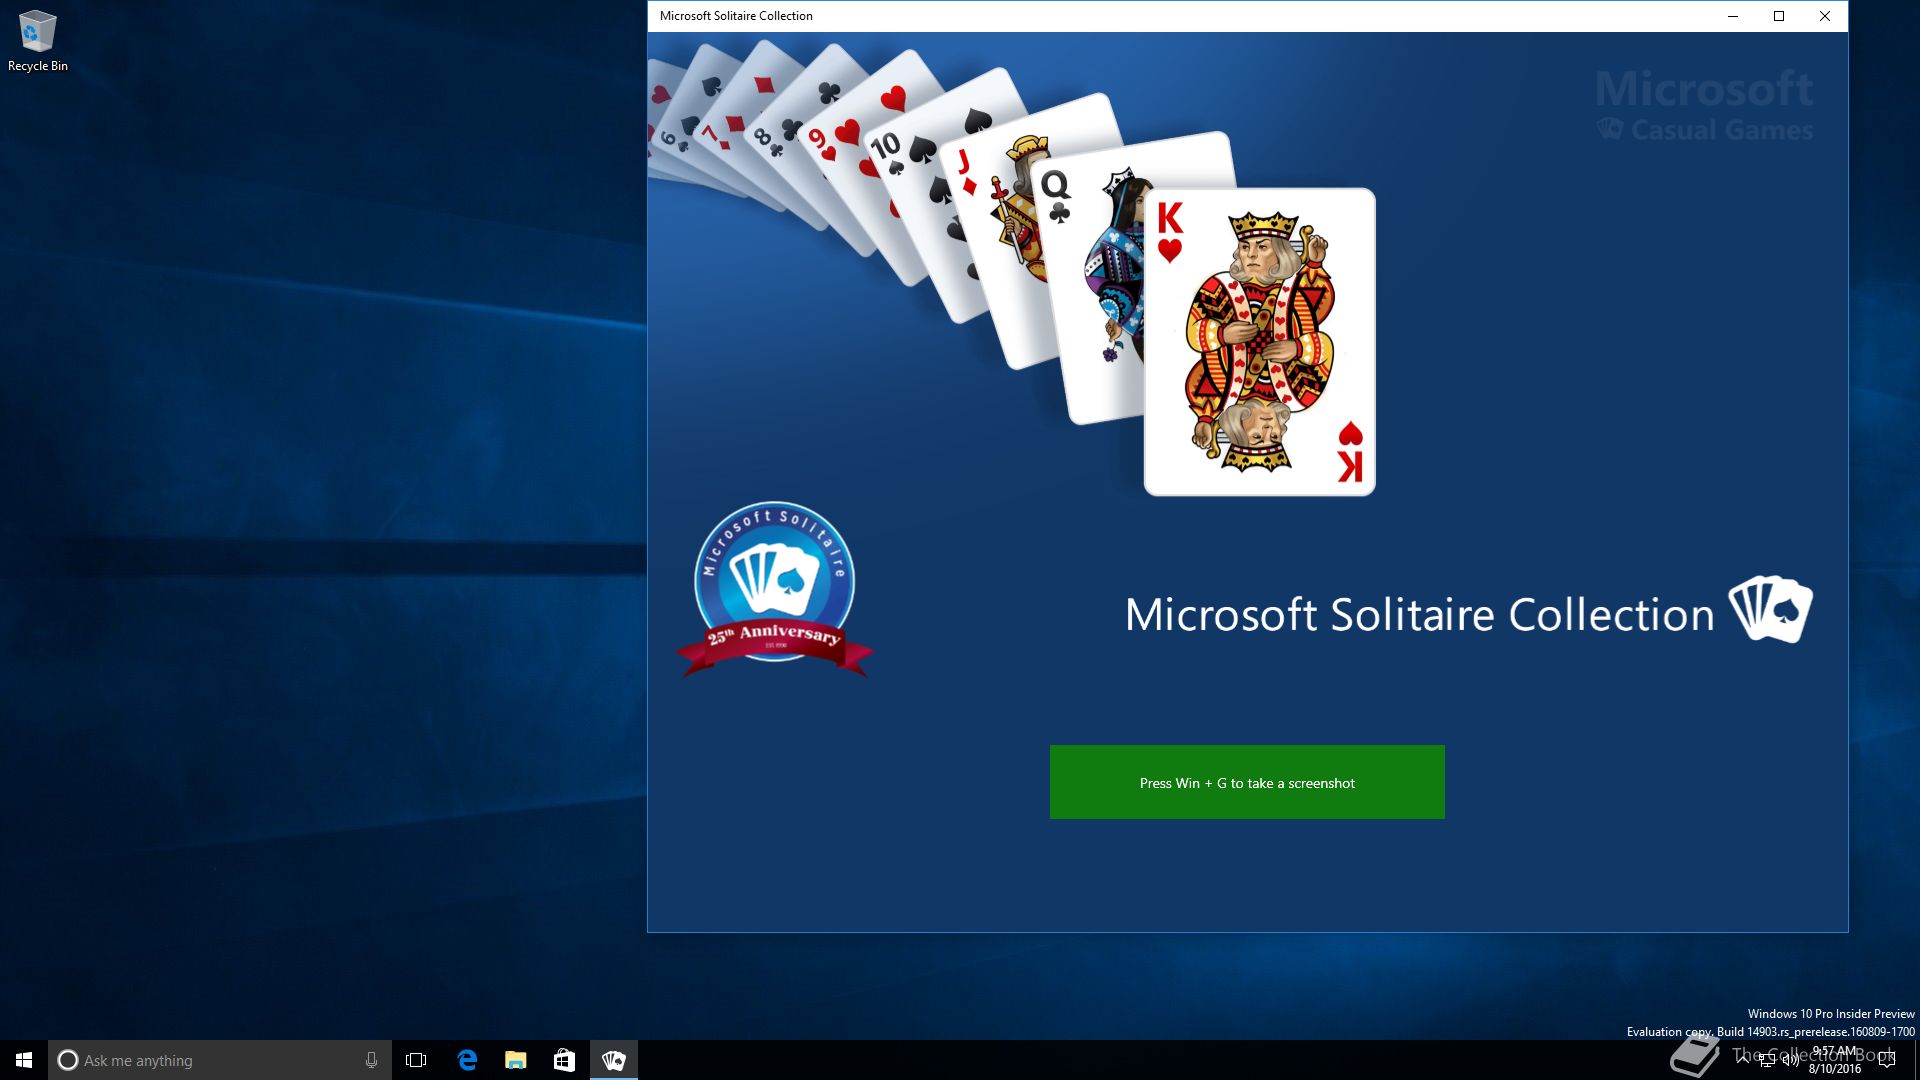Open the Action Center notifications icon
The width and height of the screenshot is (1920, 1080).
tap(1887, 1060)
